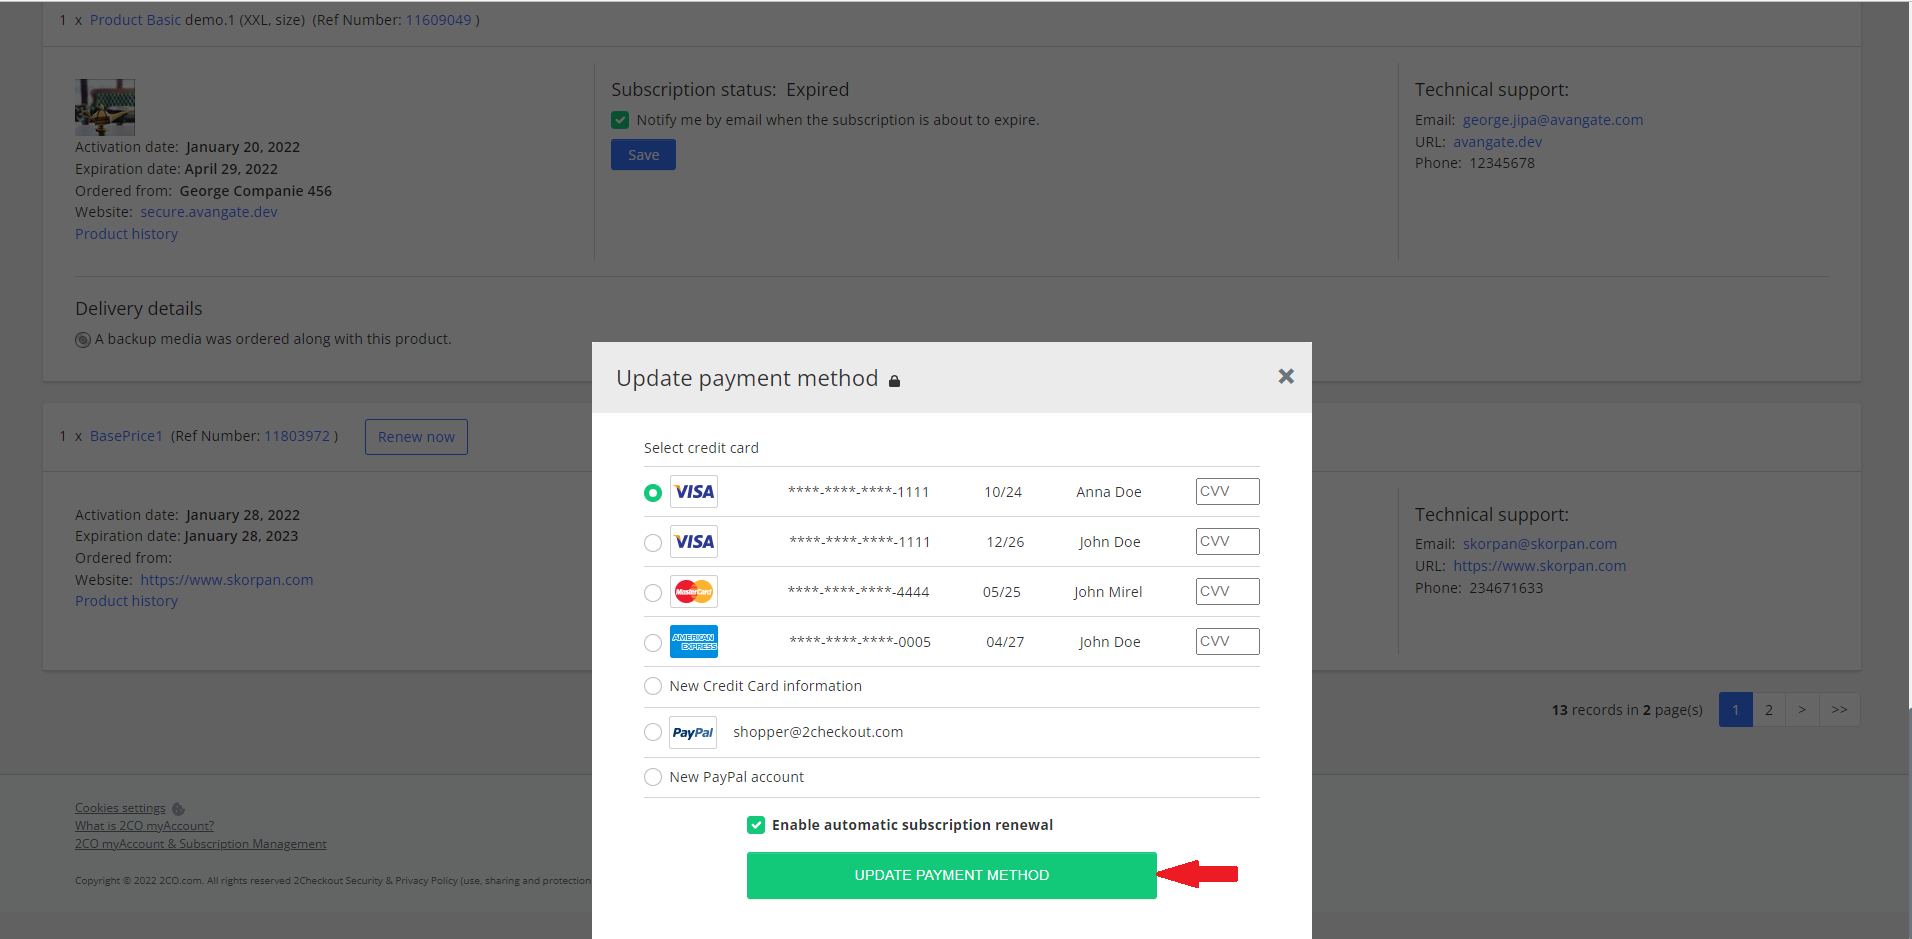
Task: Select the New Credit Card information option
Action: click(652, 686)
